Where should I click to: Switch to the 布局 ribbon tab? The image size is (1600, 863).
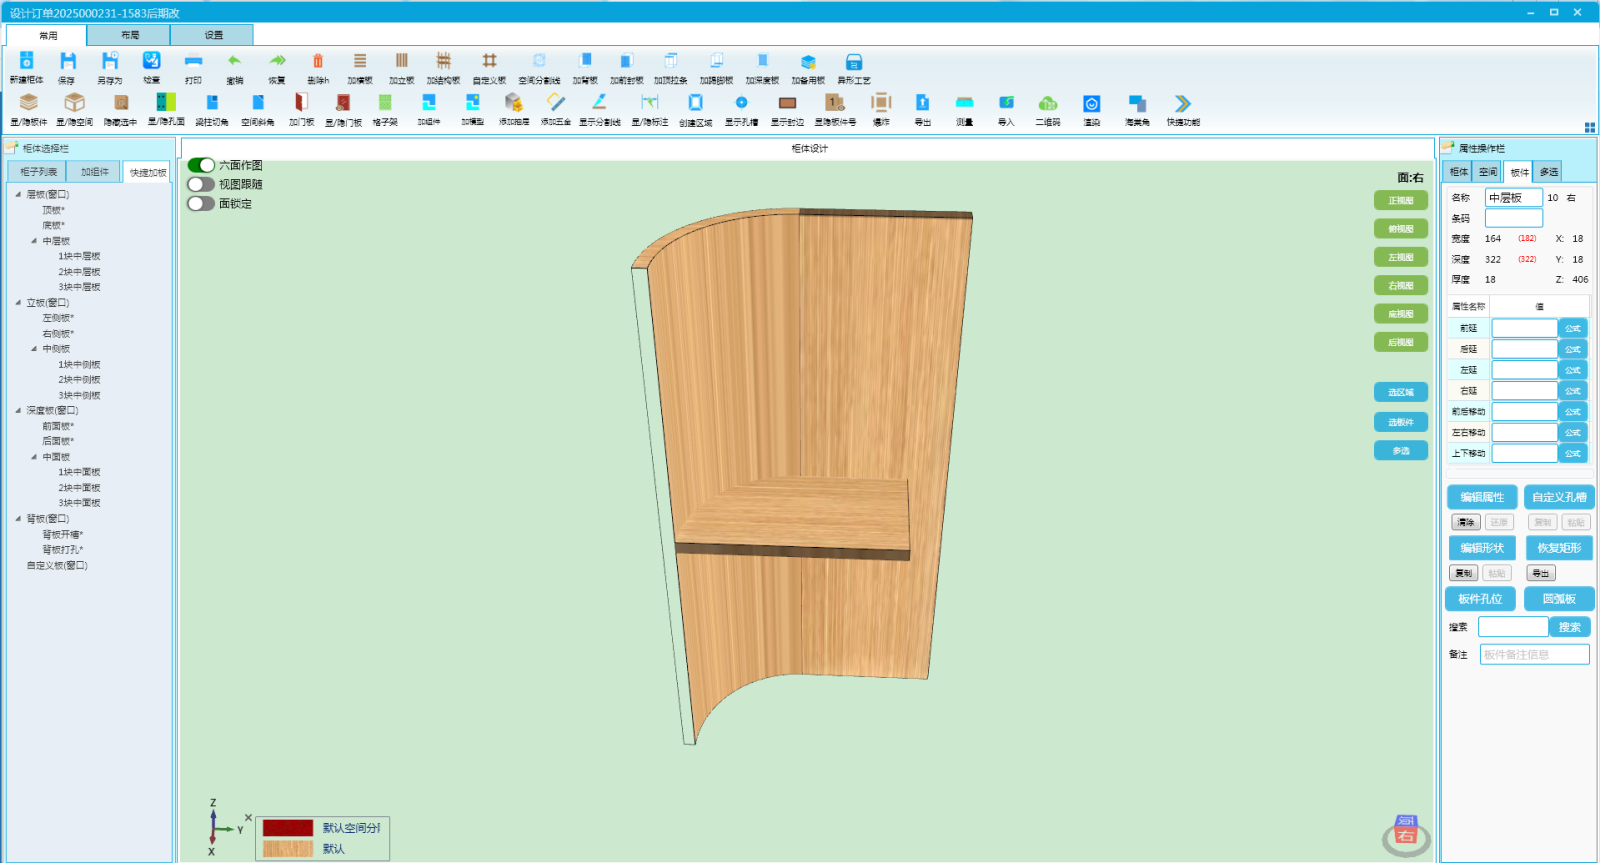pos(129,35)
